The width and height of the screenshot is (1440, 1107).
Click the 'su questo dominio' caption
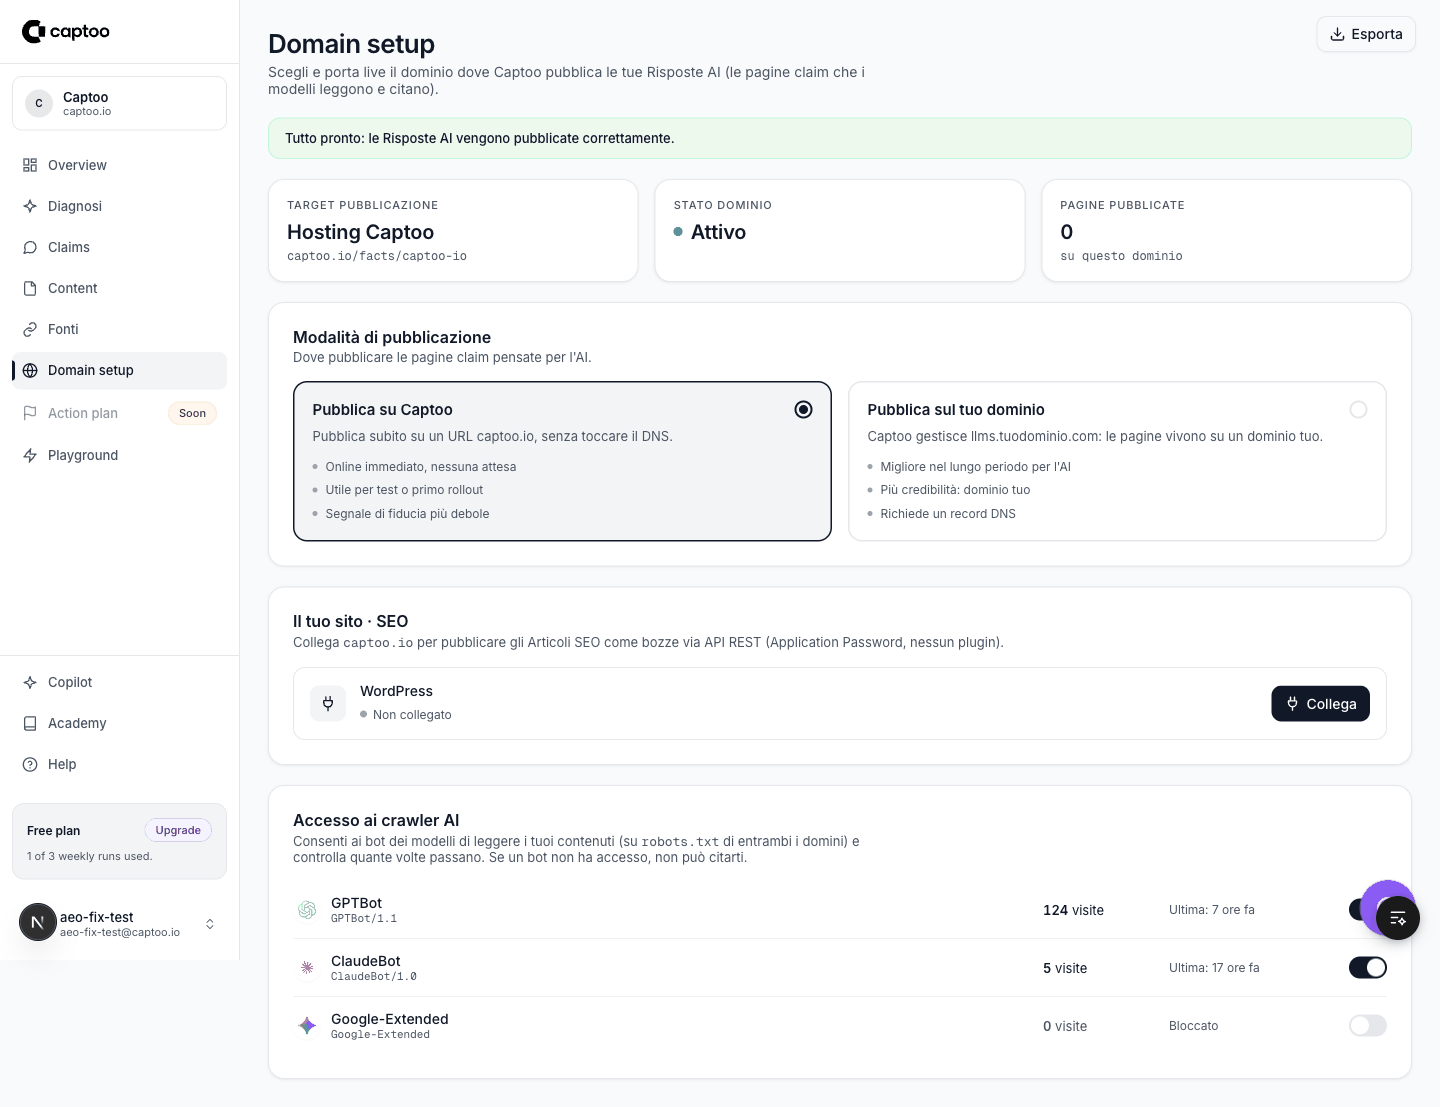click(x=1121, y=256)
